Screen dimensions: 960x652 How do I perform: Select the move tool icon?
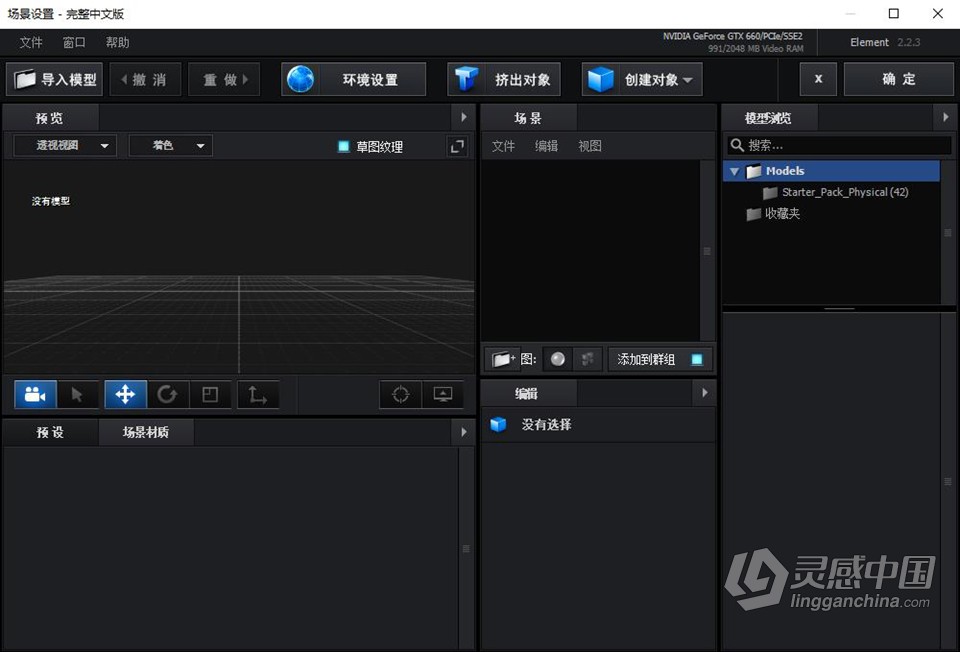(126, 394)
